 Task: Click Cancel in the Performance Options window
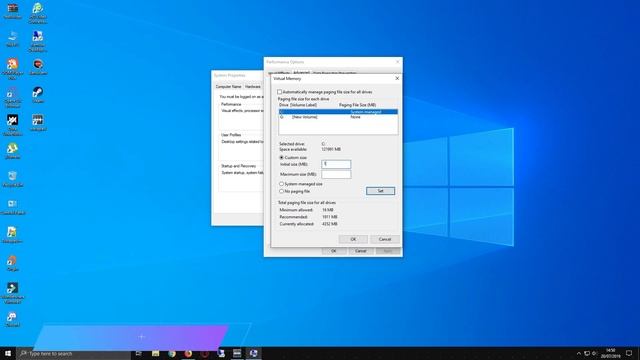[x=360, y=251]
